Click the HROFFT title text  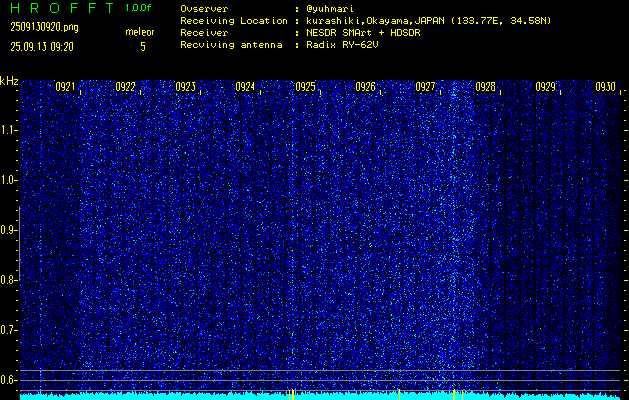pos(62,8)
